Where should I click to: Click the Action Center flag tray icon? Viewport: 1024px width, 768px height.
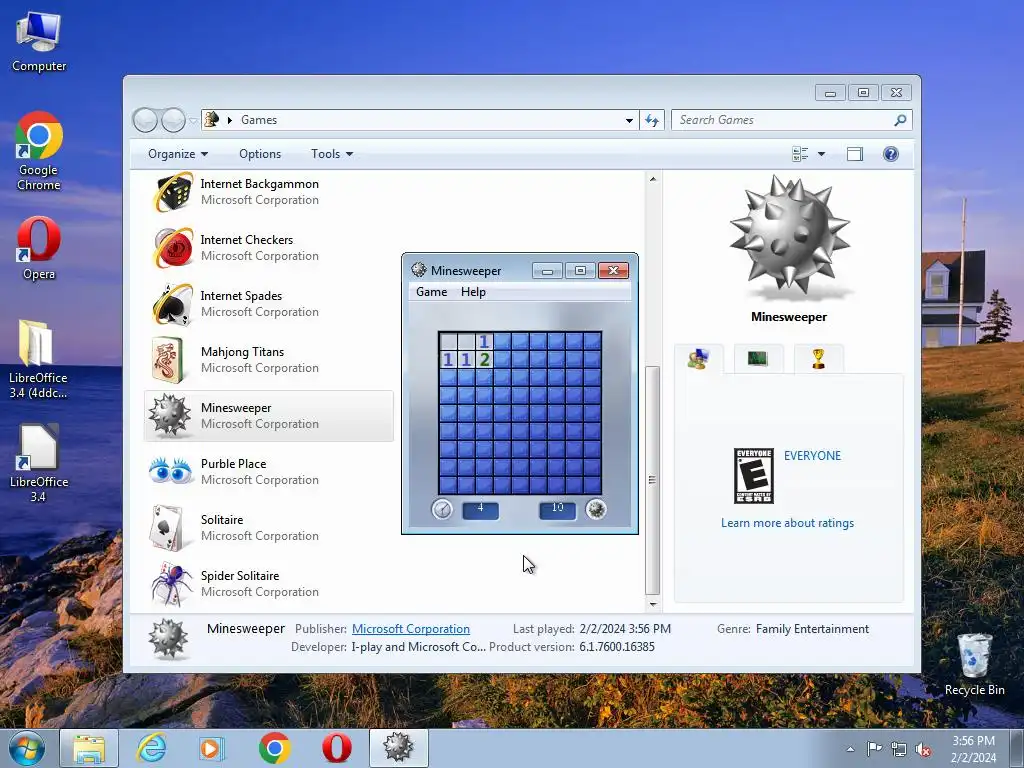[x=874, y=749]
